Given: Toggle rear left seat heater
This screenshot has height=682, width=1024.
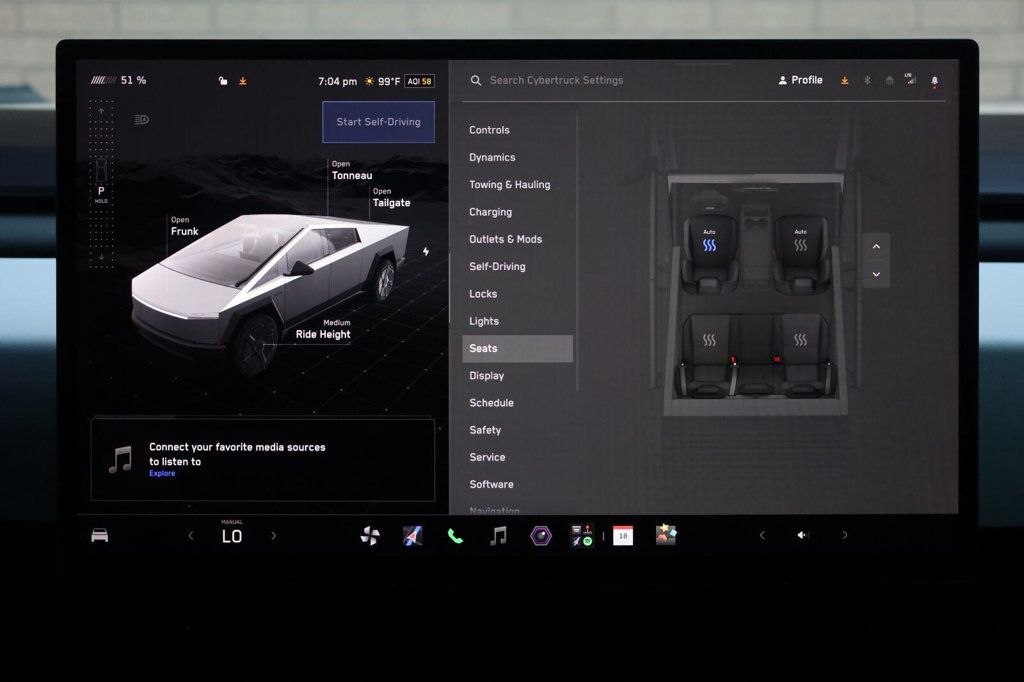Looking at the screenshot, I should [x=709, y=340].
